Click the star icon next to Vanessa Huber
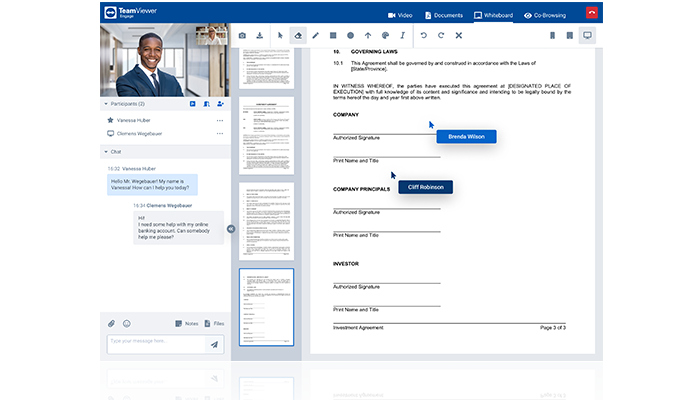Image resolution: width=700 pixels, height=400 pixels. point(110,120)
